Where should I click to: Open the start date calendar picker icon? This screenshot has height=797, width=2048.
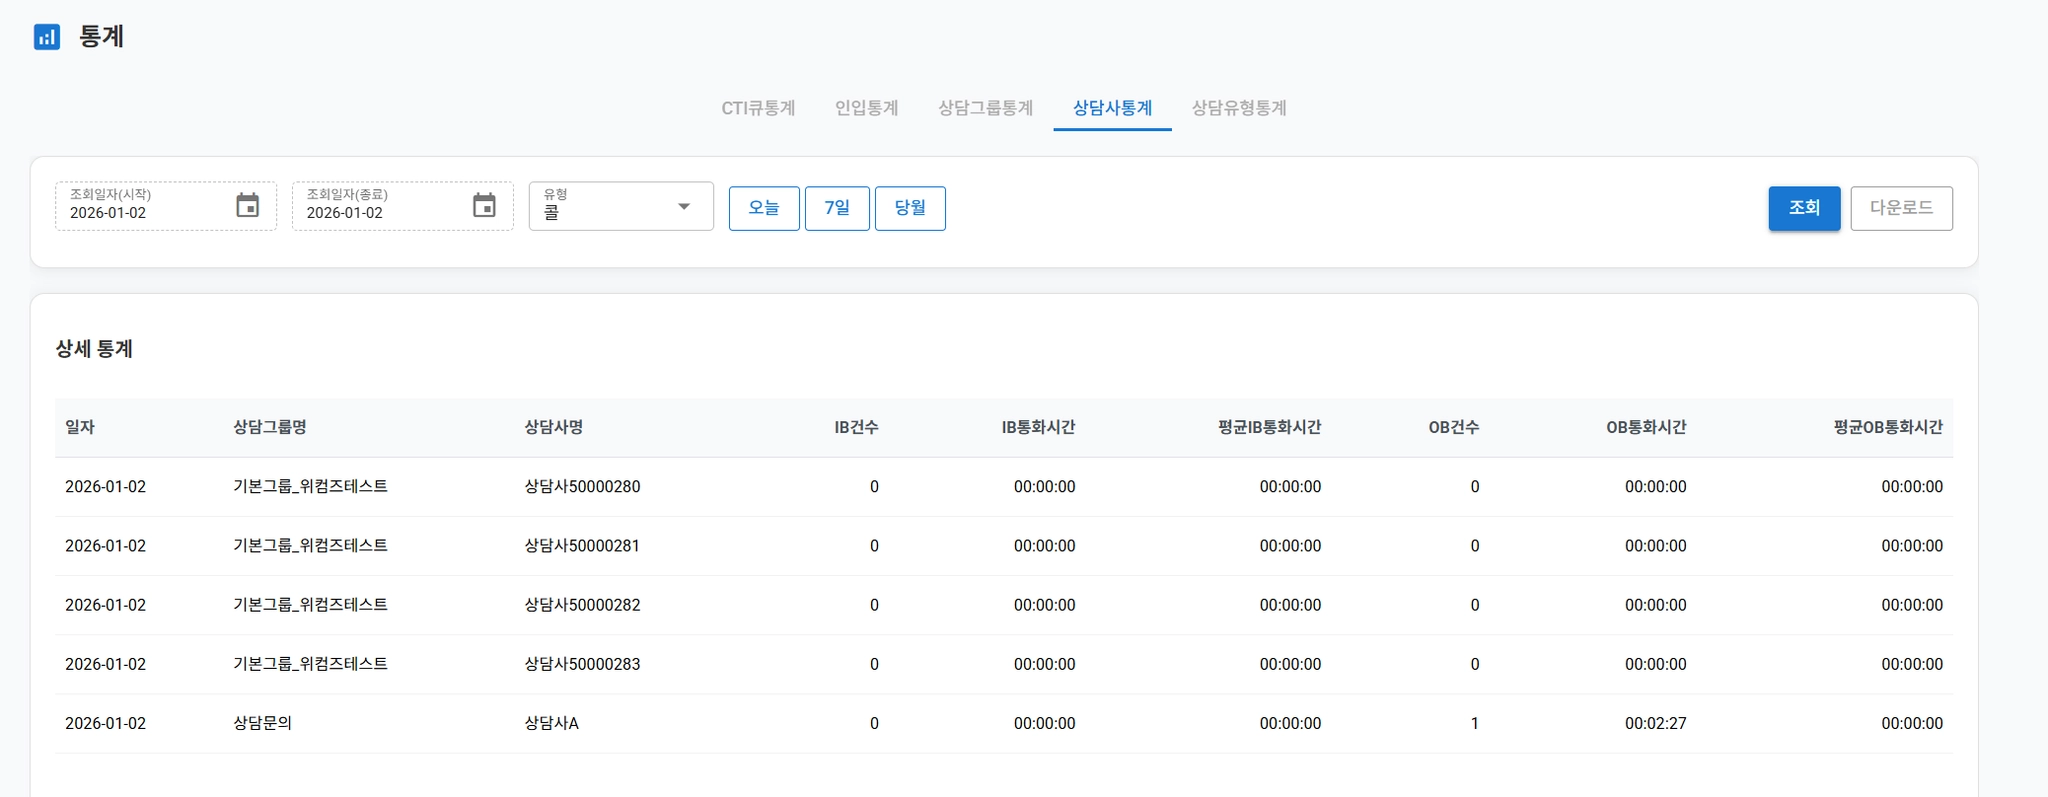(x=247, y=206)
